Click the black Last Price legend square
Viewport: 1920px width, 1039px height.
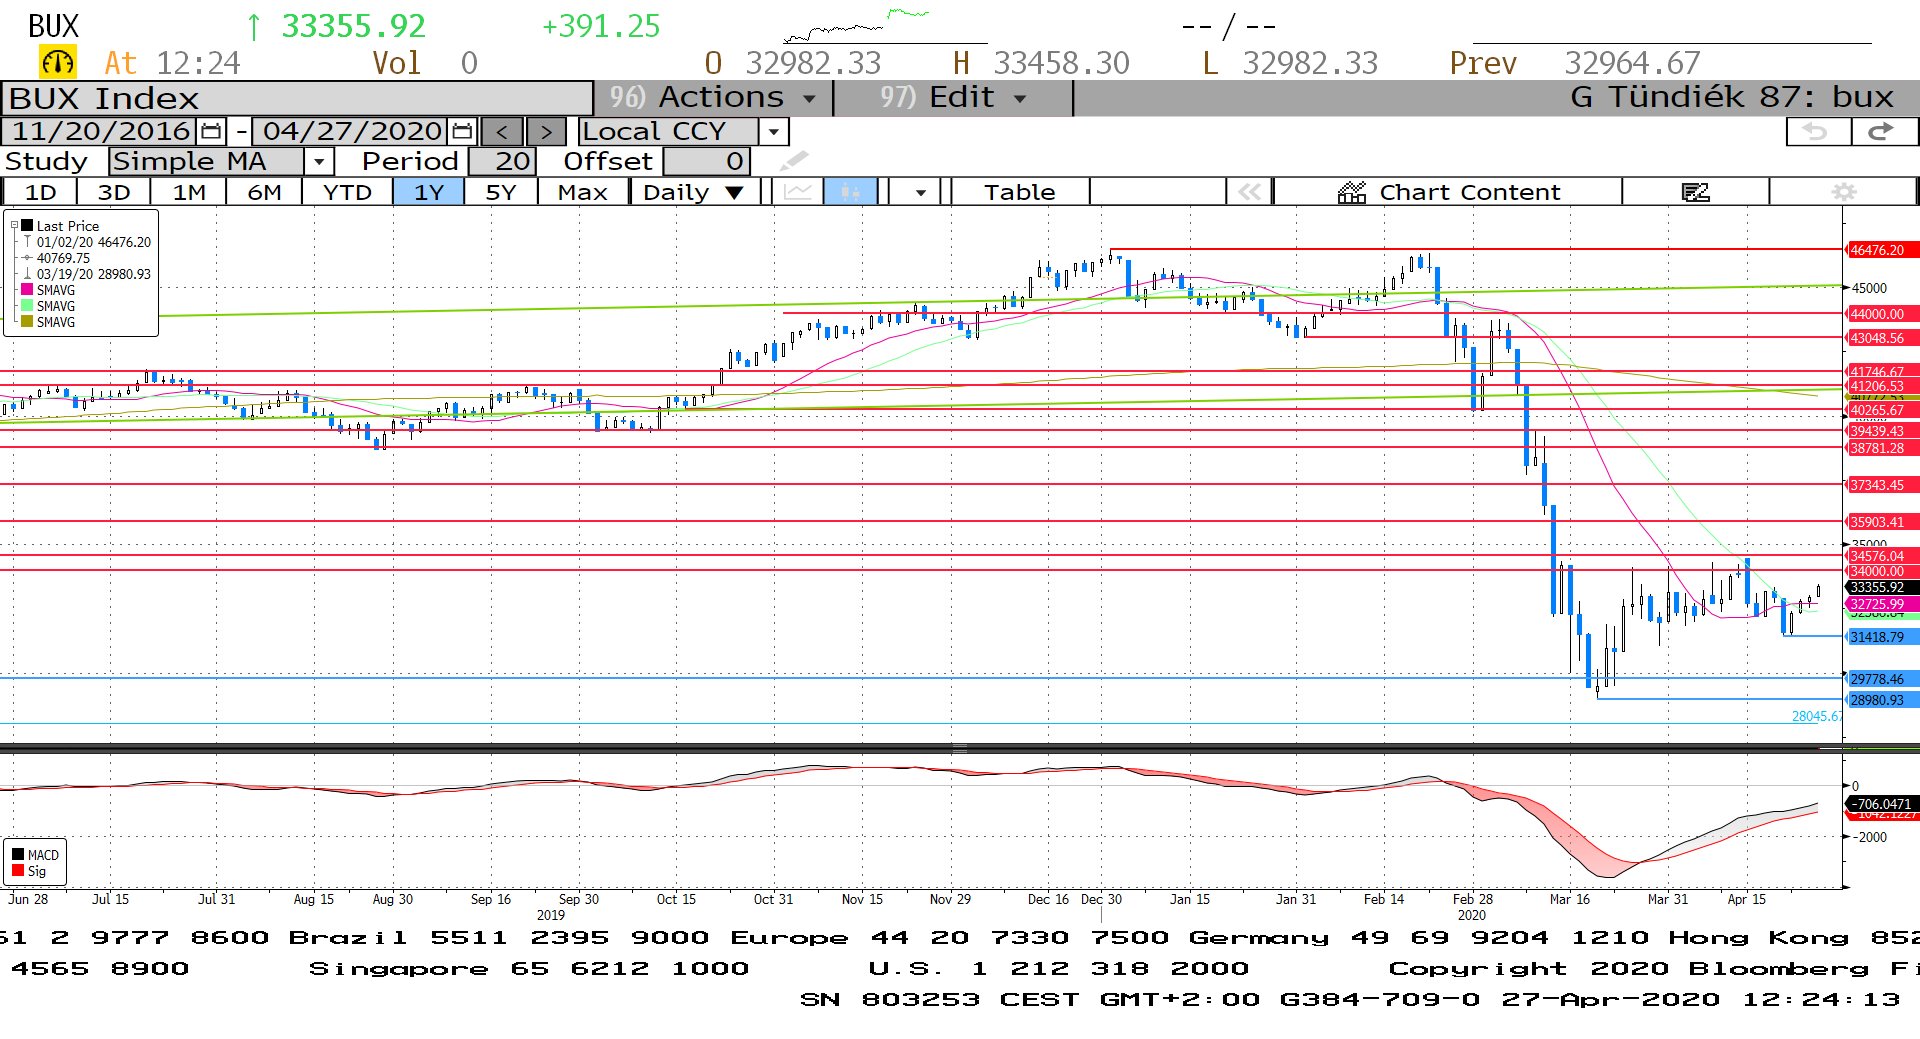coord(28,226)
